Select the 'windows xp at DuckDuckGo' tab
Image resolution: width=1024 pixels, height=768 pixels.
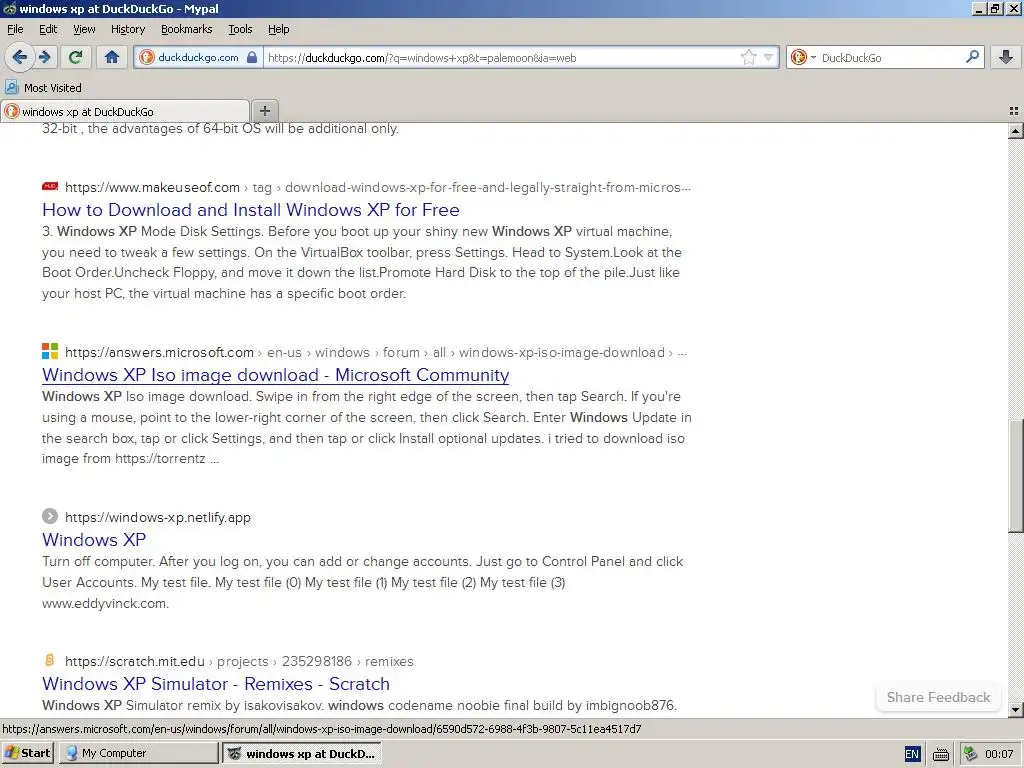125,111
